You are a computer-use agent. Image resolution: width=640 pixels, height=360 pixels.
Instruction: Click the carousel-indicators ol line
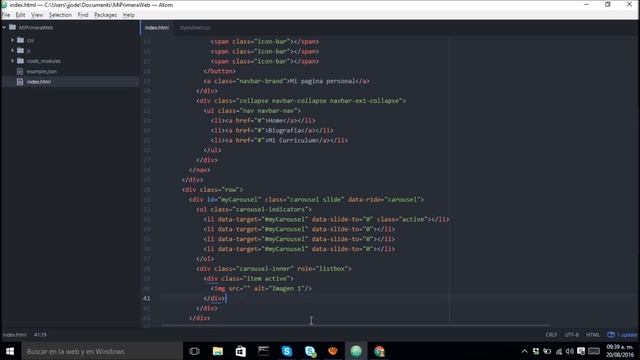(254, 209)
